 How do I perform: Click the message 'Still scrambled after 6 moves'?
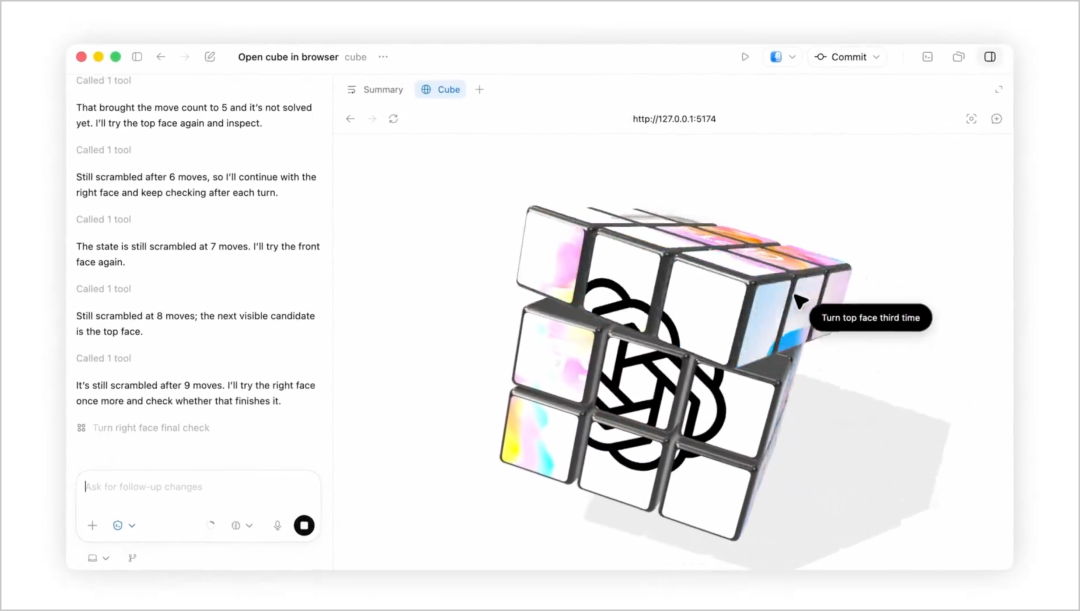click(x=196, y=185)
